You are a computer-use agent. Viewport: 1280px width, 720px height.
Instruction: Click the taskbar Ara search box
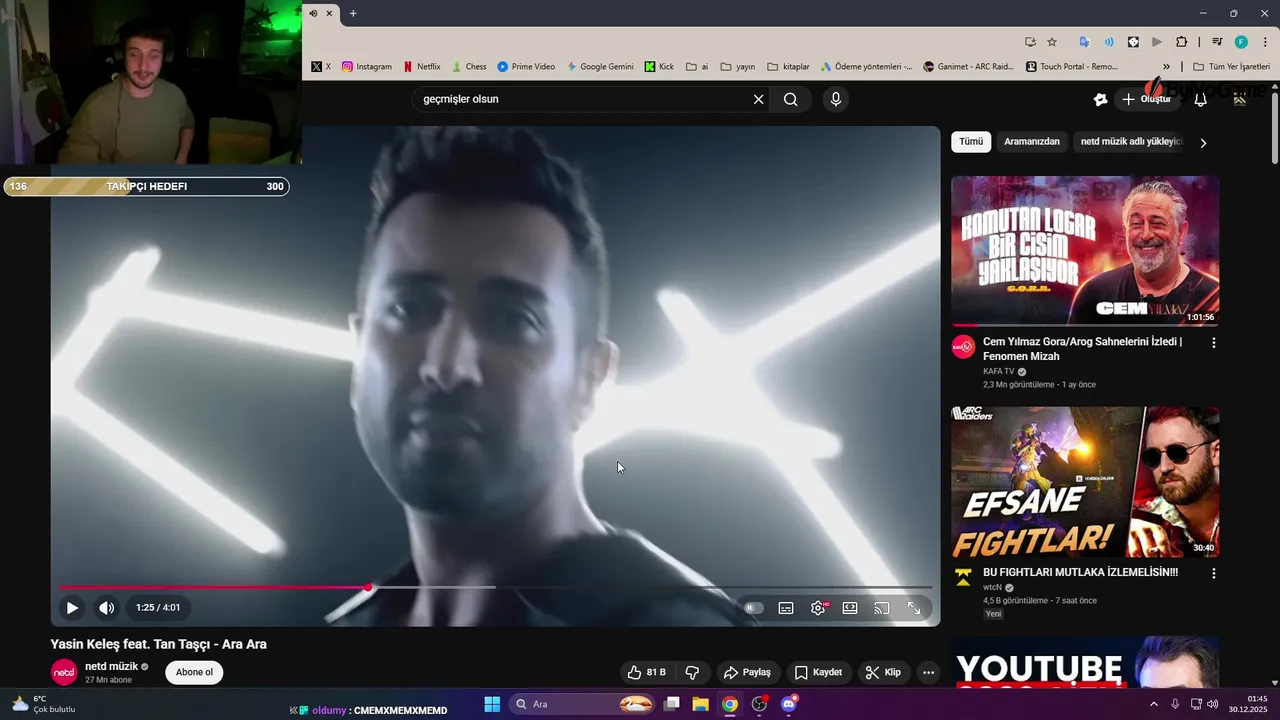click(x=582, y=704)
